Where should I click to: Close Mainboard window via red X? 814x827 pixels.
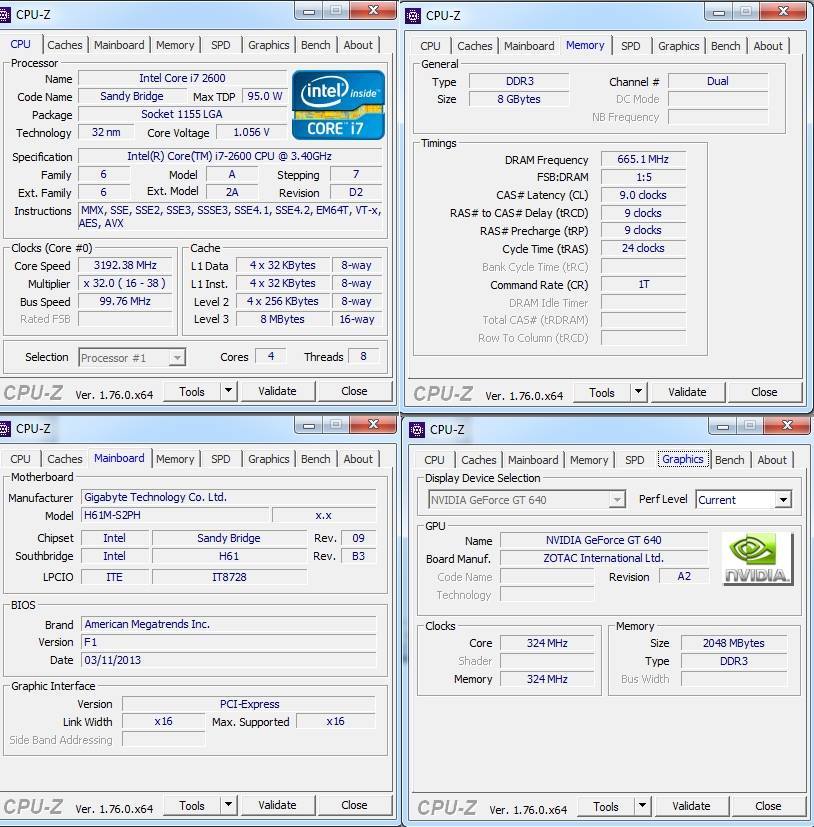point(374,425)
